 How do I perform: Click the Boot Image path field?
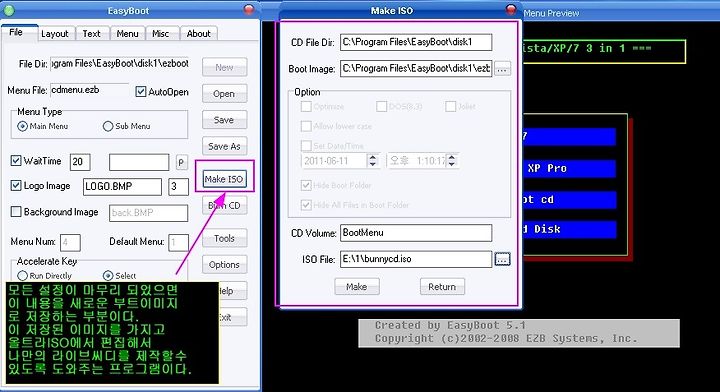pos(416,68)
